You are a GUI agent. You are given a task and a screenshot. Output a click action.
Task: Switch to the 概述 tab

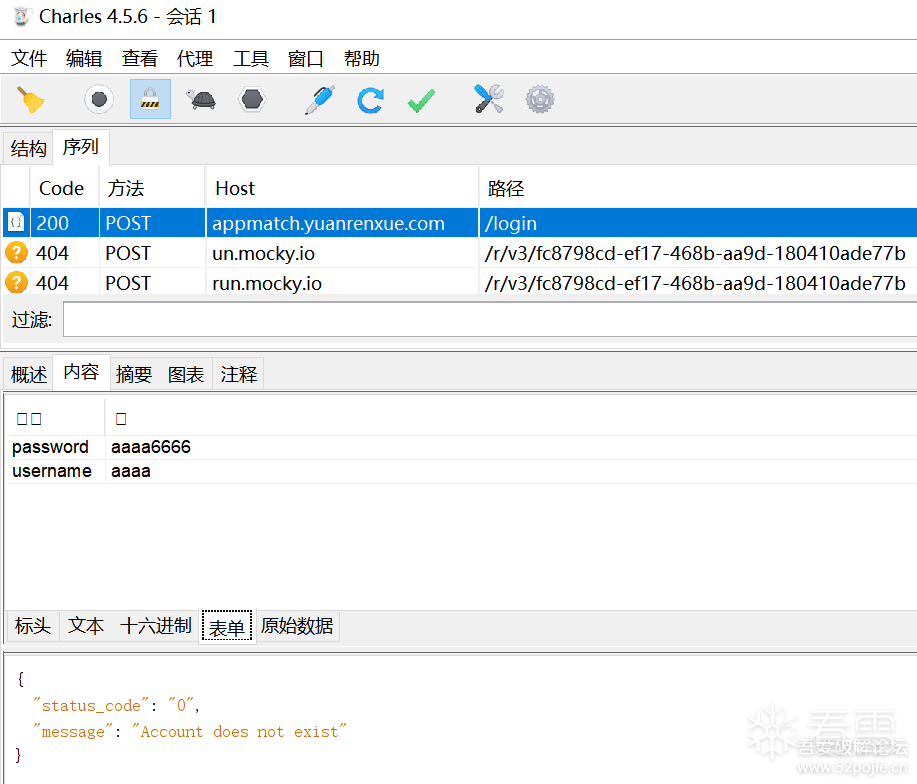tap(29, 374)
